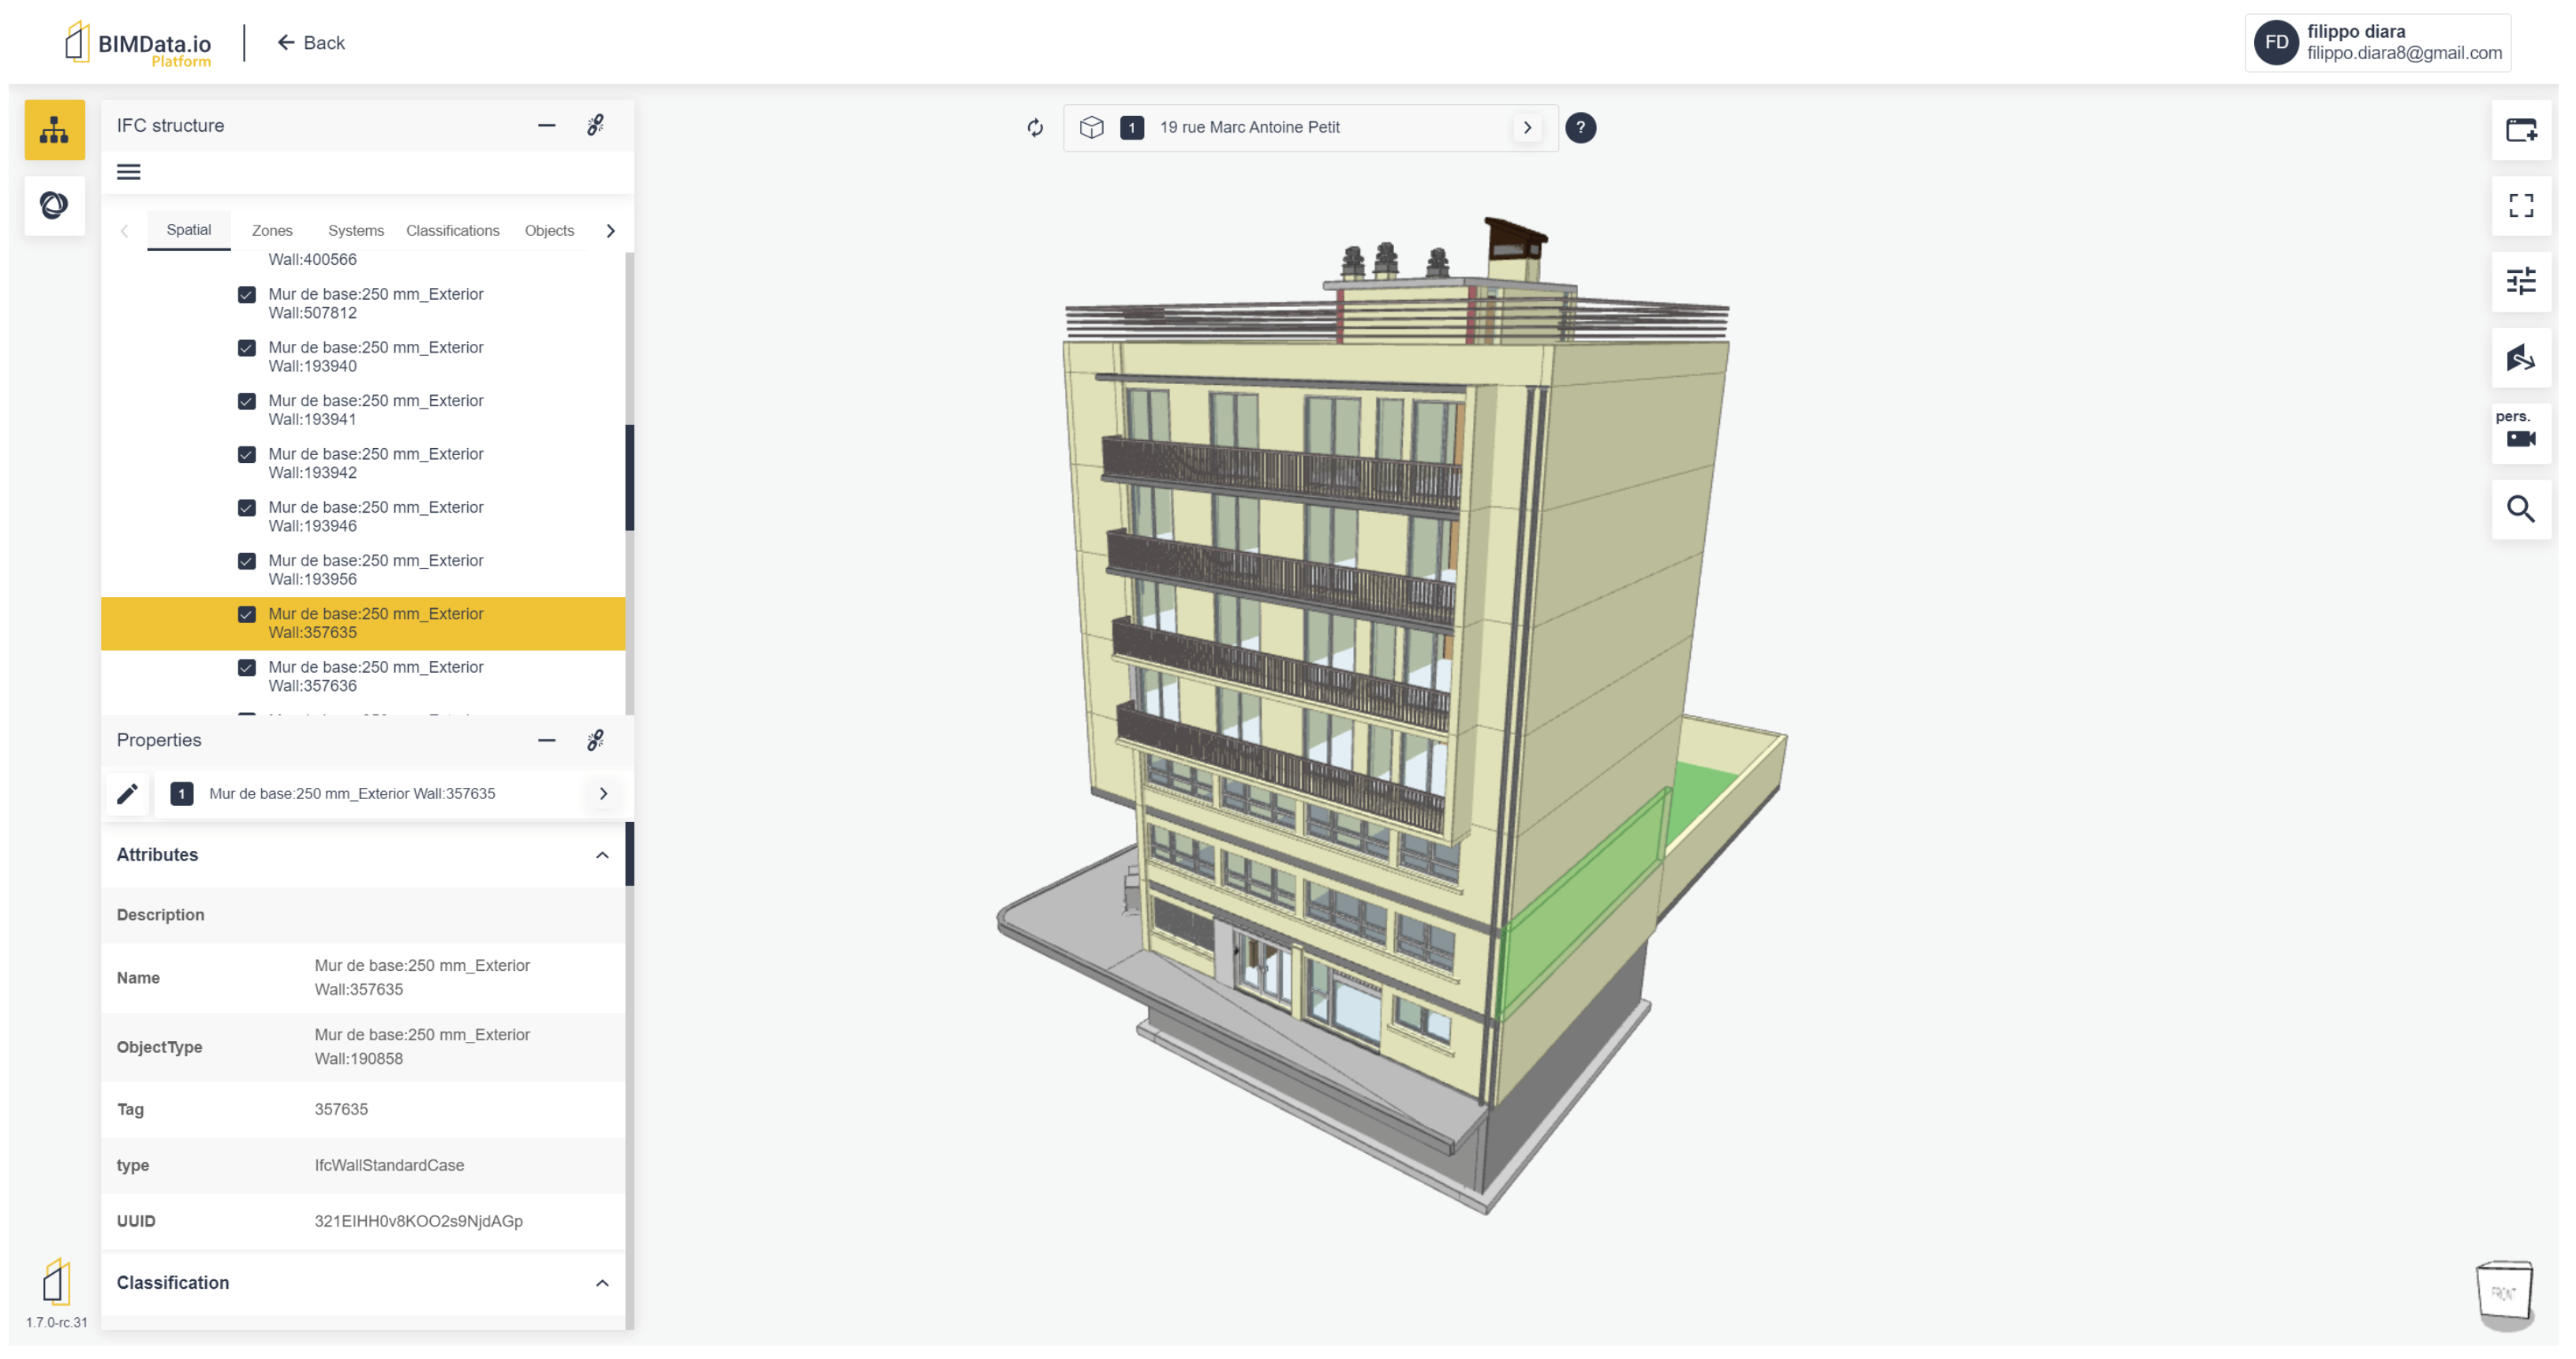The width and height of the screenshot is (2576, 1359).
Task: Toggle checkbox for Wall:193946
Action: pos(247,508)
